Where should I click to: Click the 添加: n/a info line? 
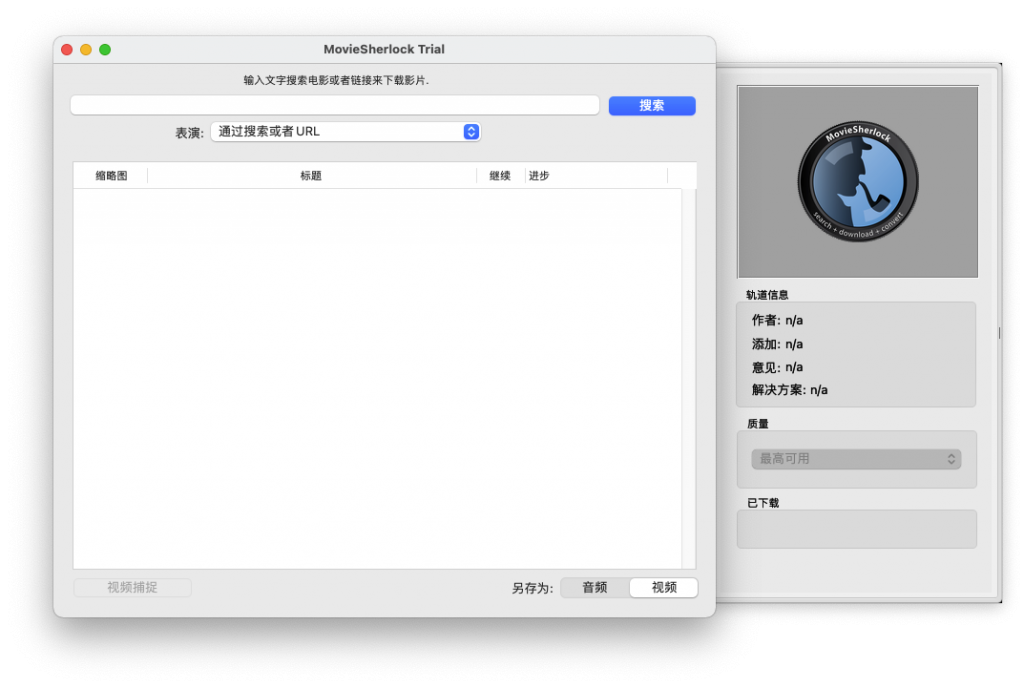pos(777,344)
